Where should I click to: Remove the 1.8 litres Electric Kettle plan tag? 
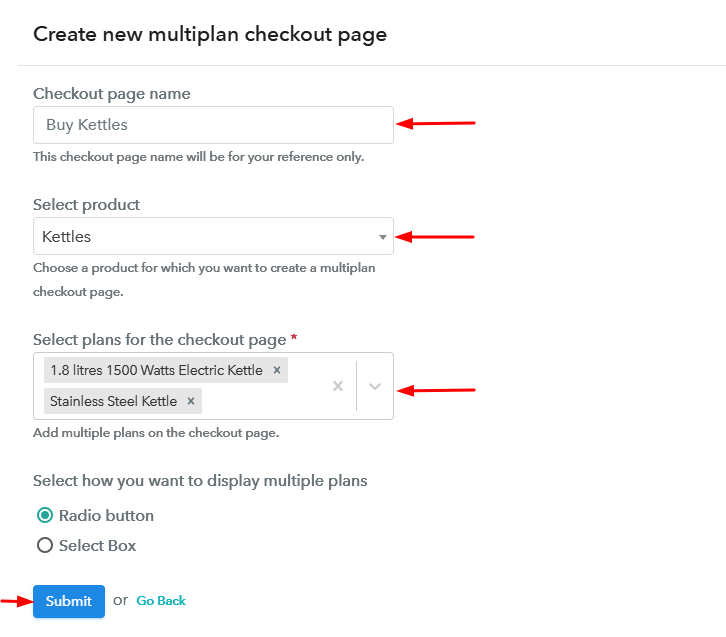click(277, 370)
